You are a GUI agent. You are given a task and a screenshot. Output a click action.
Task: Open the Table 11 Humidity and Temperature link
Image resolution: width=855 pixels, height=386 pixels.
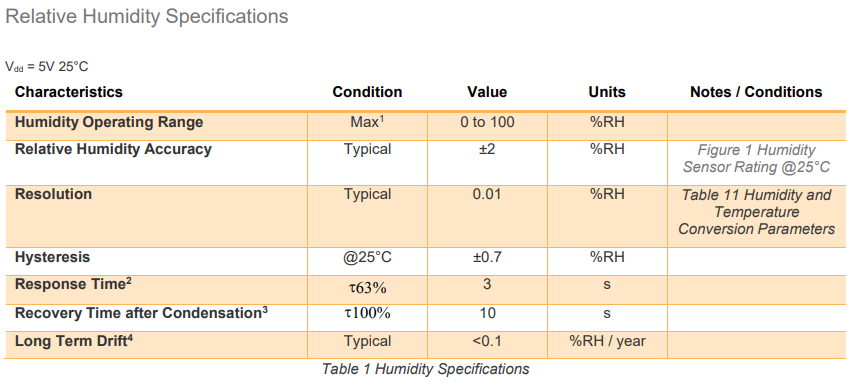[756, 212]
